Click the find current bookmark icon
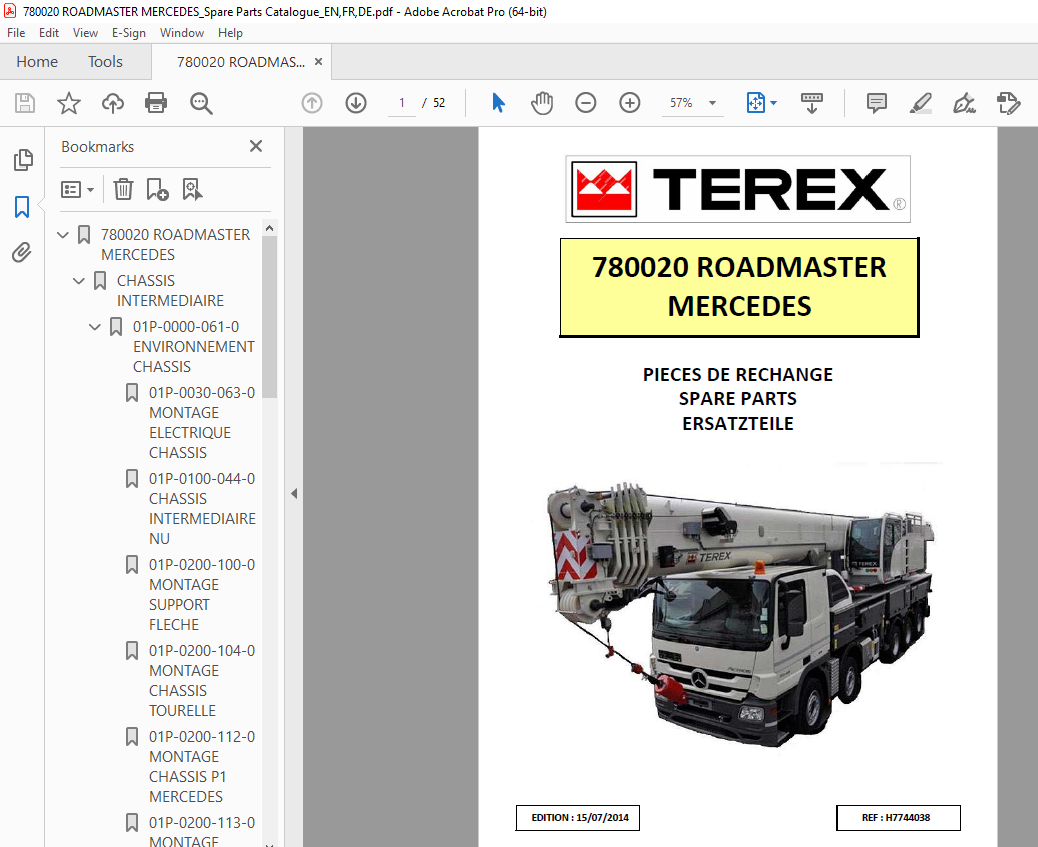The image size is (1038, 847). point(193,189)
